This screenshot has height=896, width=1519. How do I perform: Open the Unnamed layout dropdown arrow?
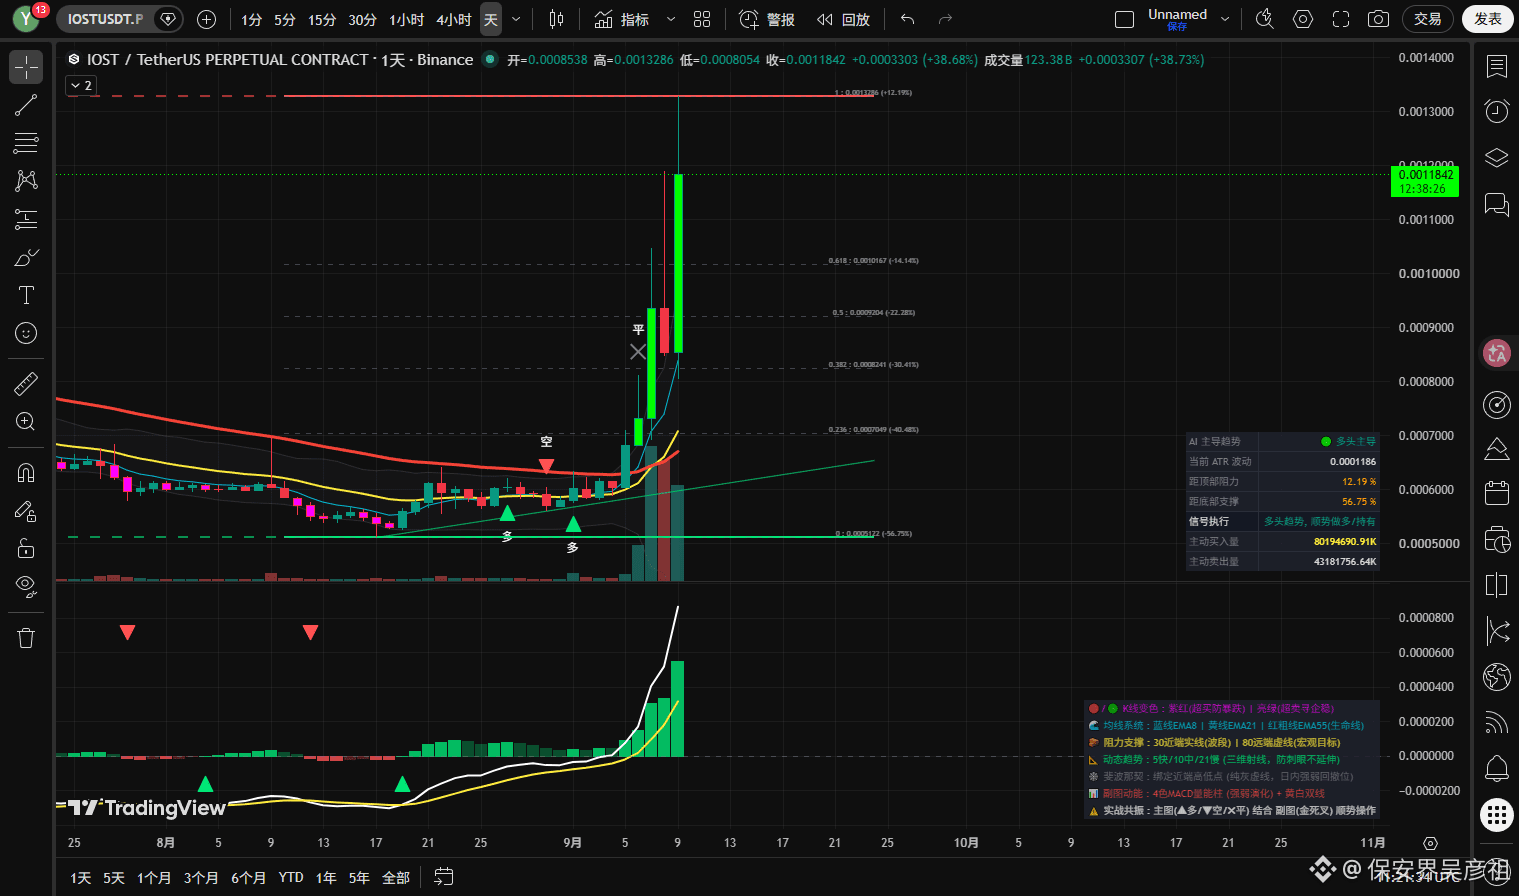tap(1225, 19)
